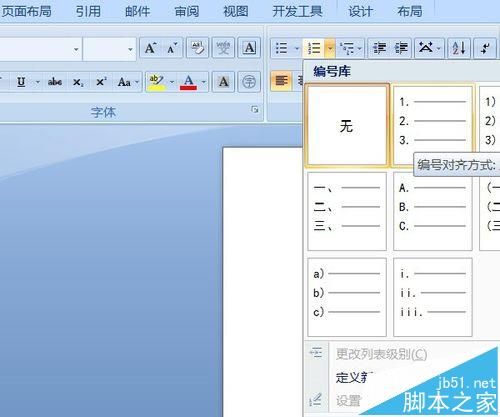Image resolution: width=500 pixels, height=417 pixels.
Task: Apply the yellow text highlight color
Action: [x=157, y=82]
